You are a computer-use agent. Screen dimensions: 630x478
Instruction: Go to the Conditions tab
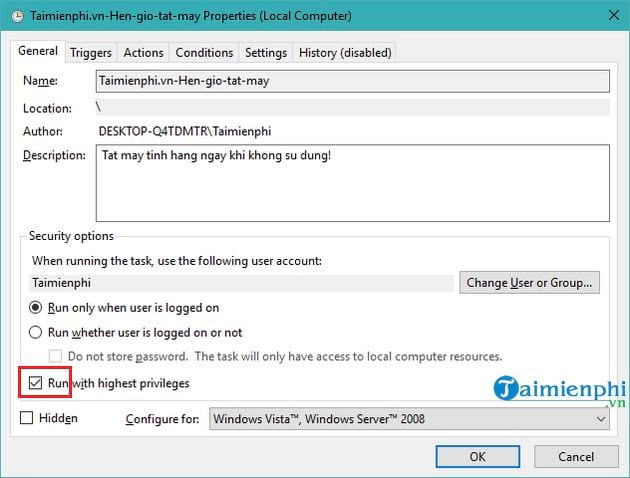point(204,53)
